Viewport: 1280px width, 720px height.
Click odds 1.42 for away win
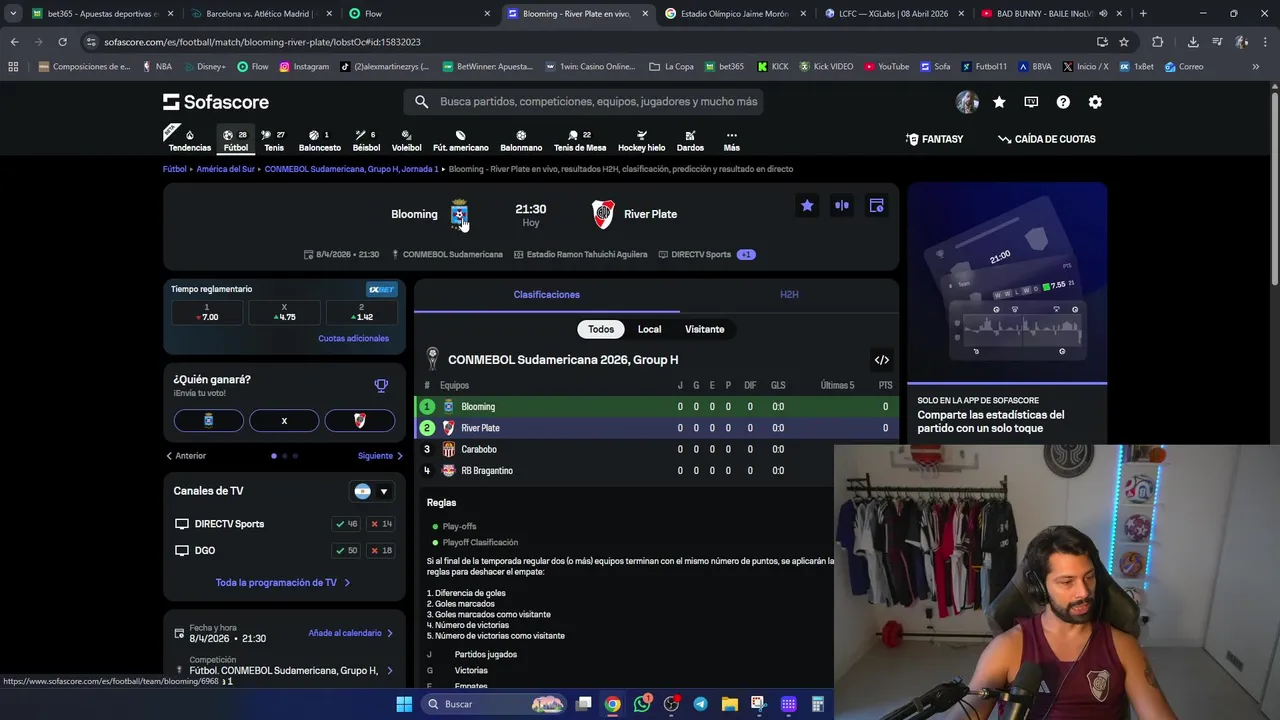[361, 313]
